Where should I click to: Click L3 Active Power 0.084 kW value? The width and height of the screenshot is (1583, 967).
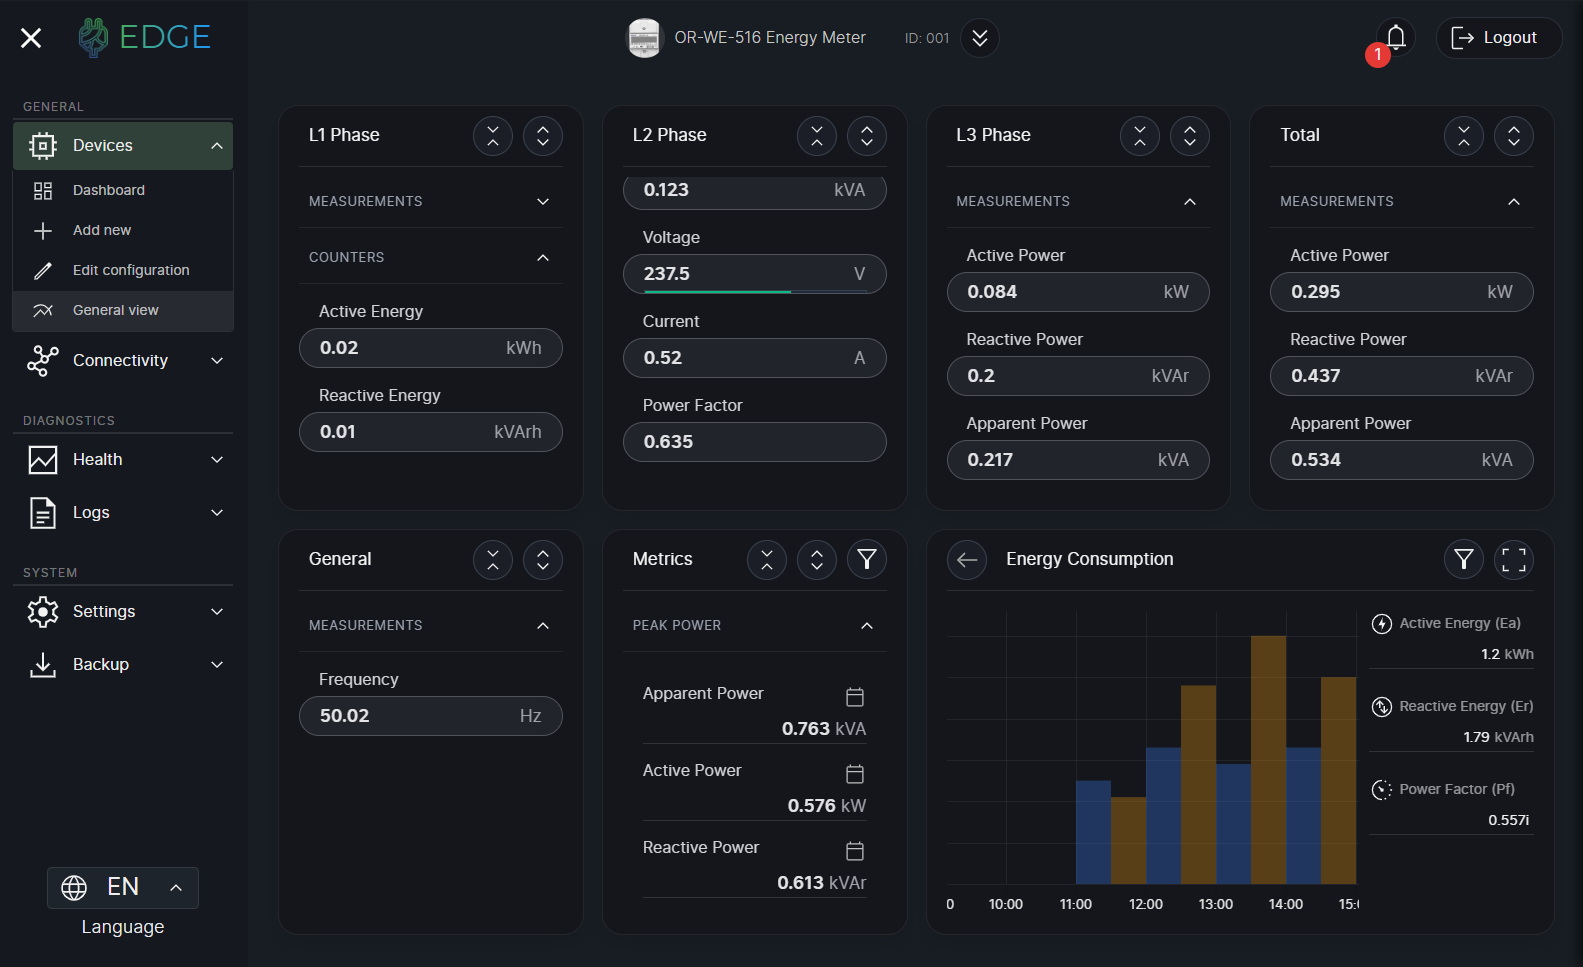pos(1078,292)
